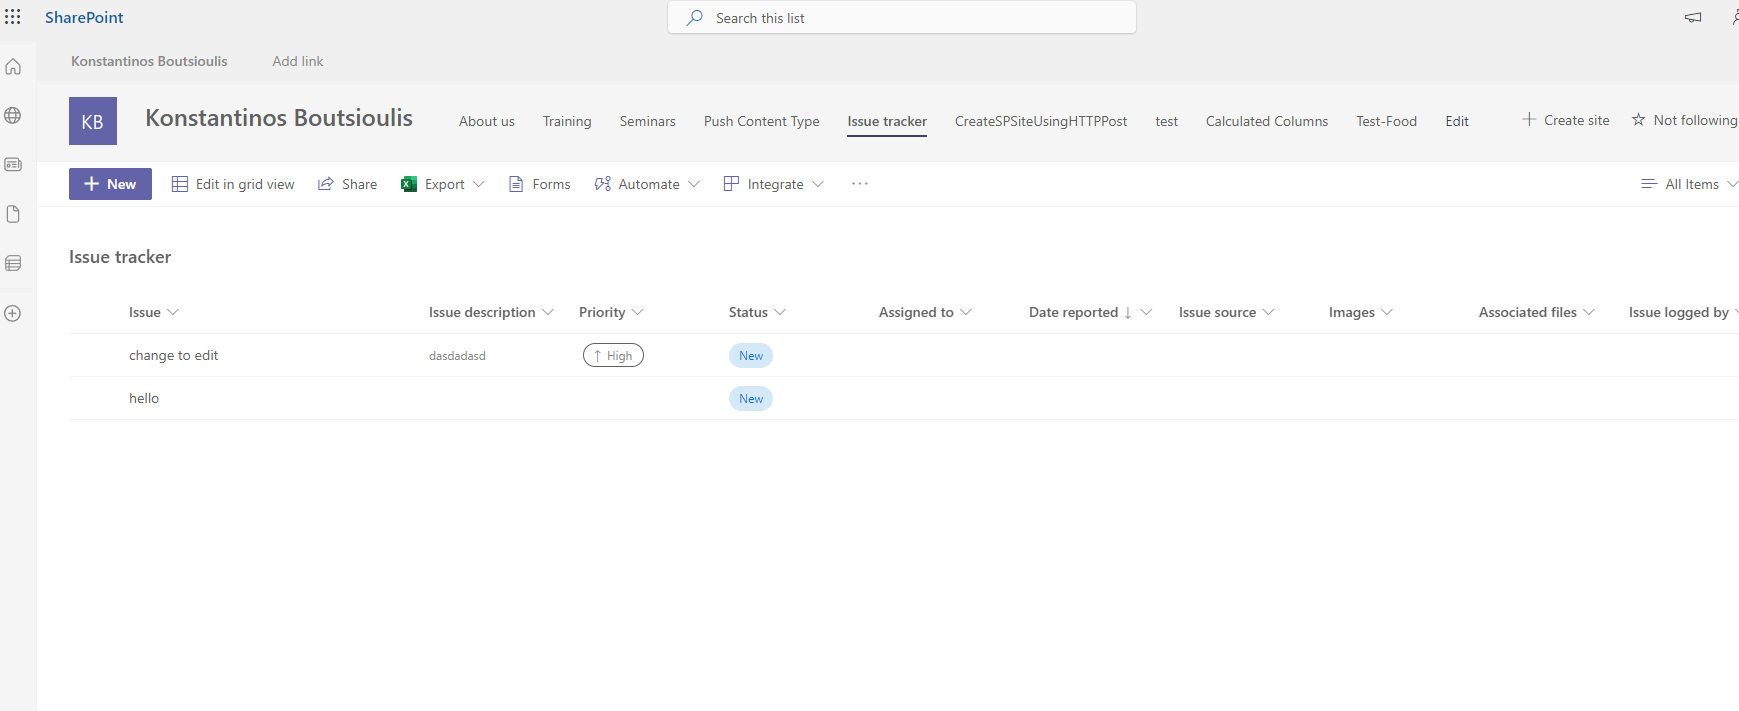Click the KB site logo tile
The width and height of the screenshot is (1739, 711).
[93, 121]
